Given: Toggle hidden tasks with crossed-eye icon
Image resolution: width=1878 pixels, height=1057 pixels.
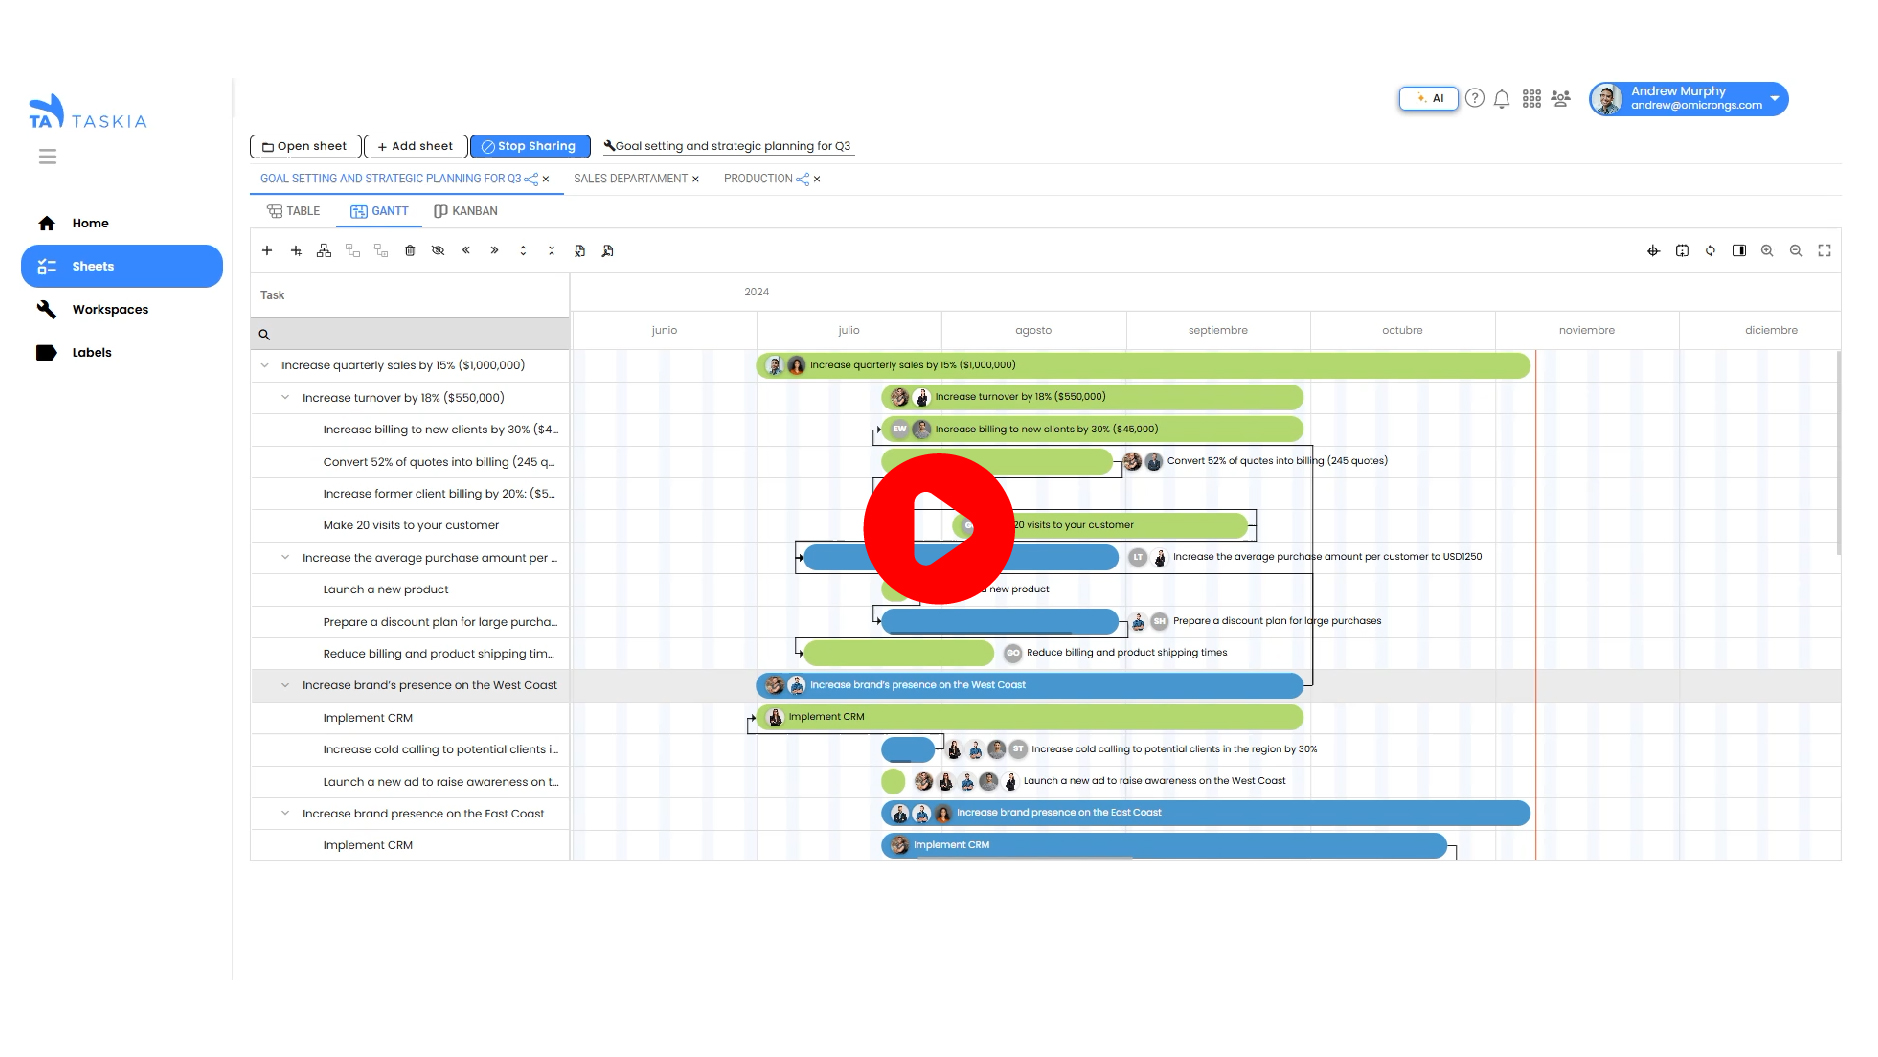Looking at the screenshot, I should click(x=438, y=251).
